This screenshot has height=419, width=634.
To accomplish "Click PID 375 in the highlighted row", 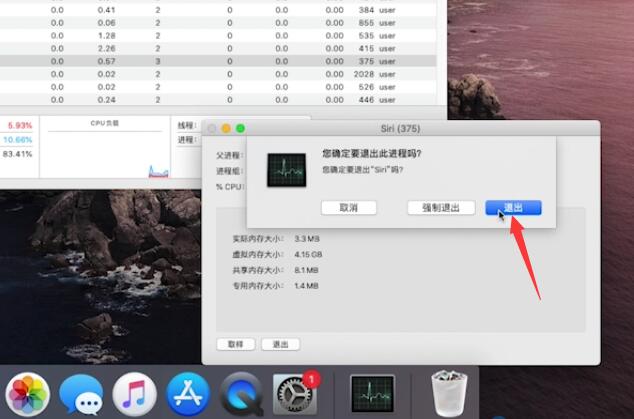I will pos(366,61).
